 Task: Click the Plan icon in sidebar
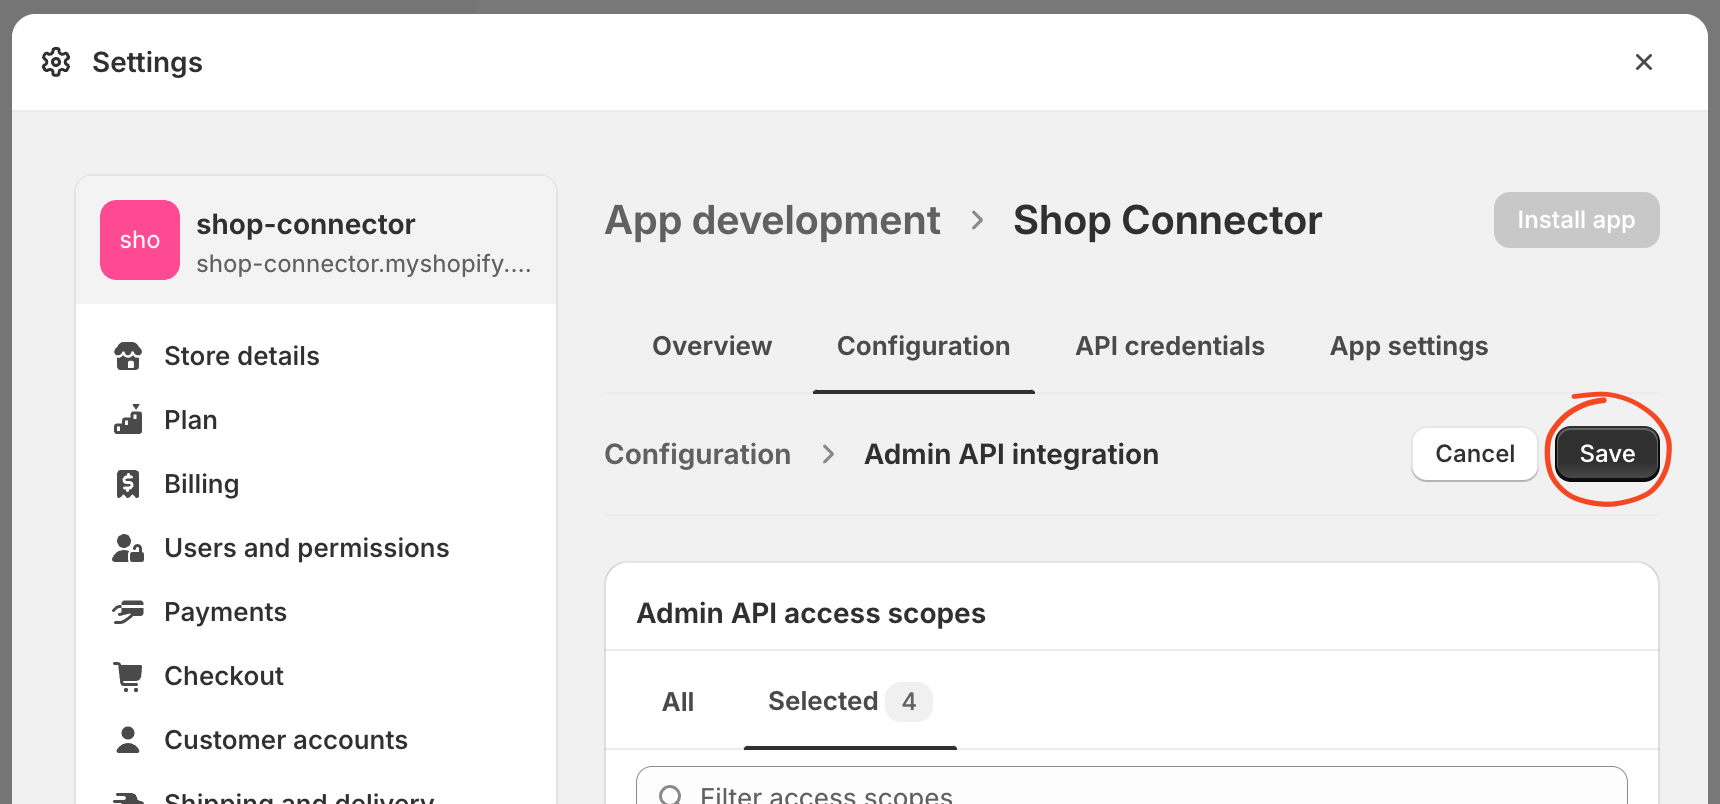coord(128,420)
